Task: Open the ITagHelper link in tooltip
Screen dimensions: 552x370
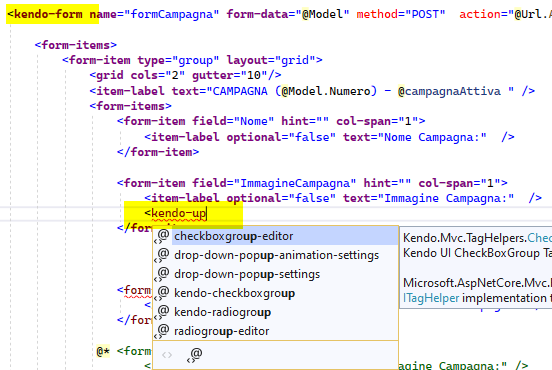Action: point(431,298)
